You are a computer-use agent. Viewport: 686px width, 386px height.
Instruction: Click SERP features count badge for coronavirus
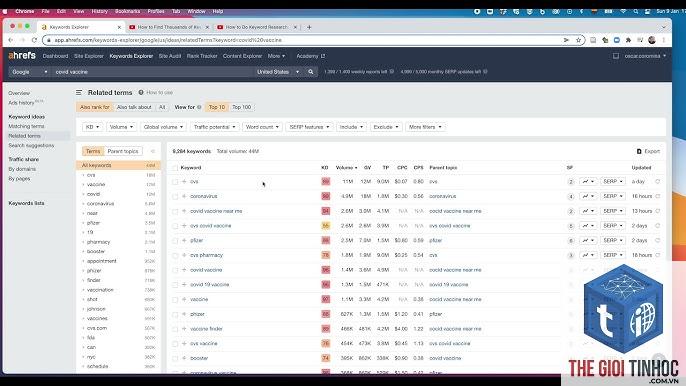(x=570, y=197)
